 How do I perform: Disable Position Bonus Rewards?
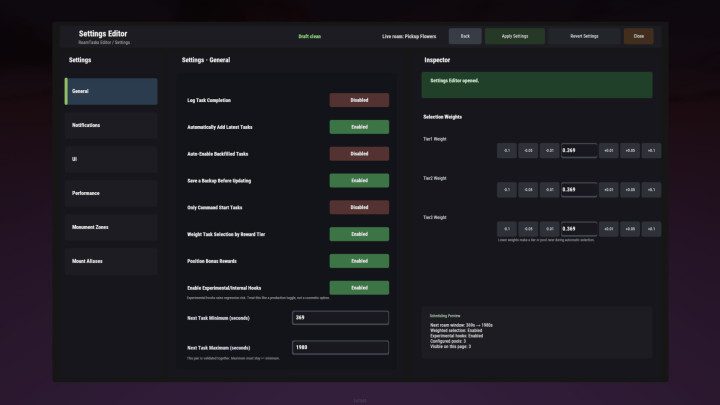click(x=359, y=261)
